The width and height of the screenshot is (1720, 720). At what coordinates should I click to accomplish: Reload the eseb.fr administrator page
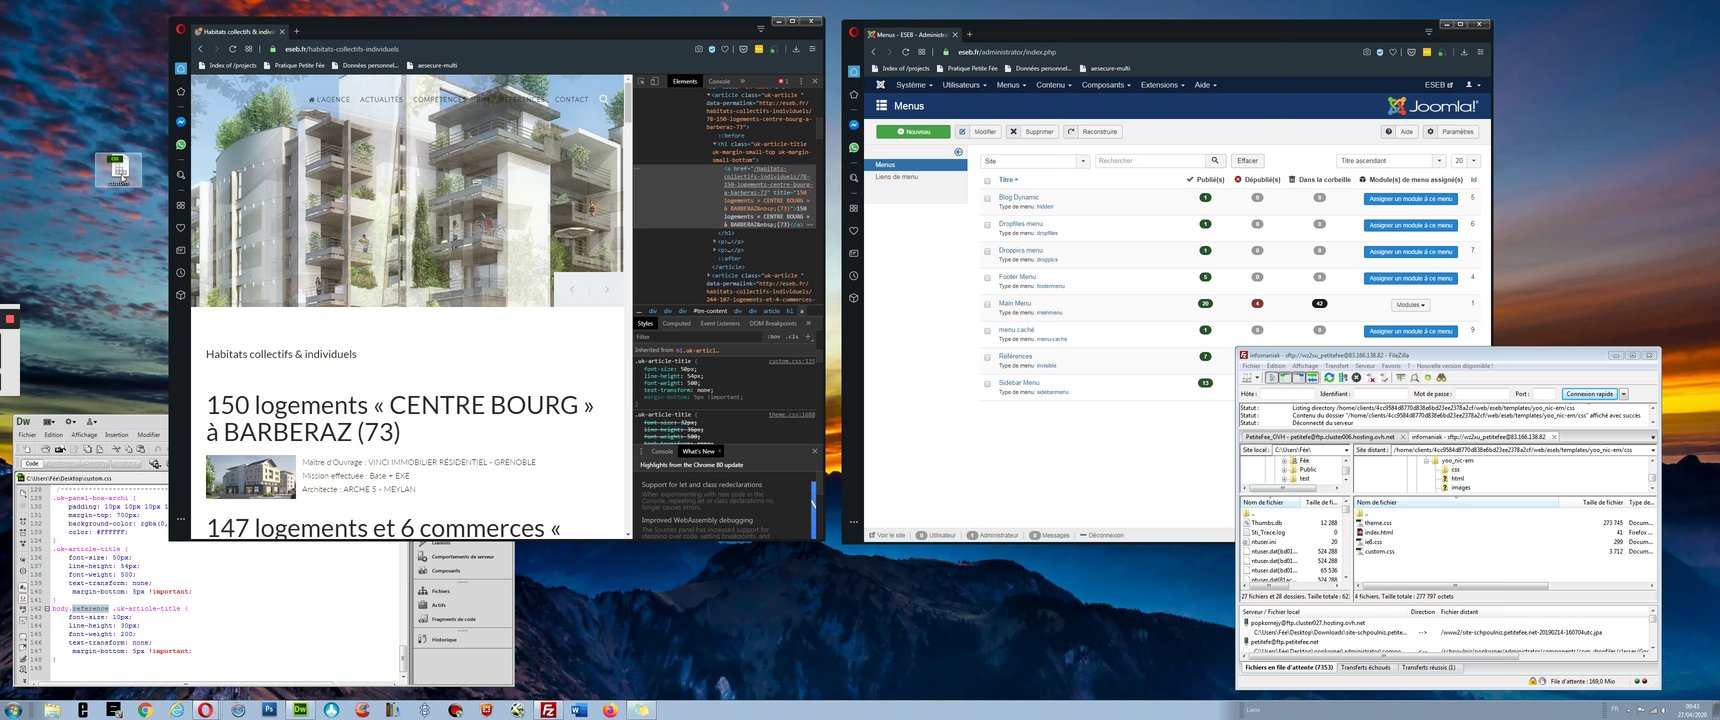[x=905, y=52]
